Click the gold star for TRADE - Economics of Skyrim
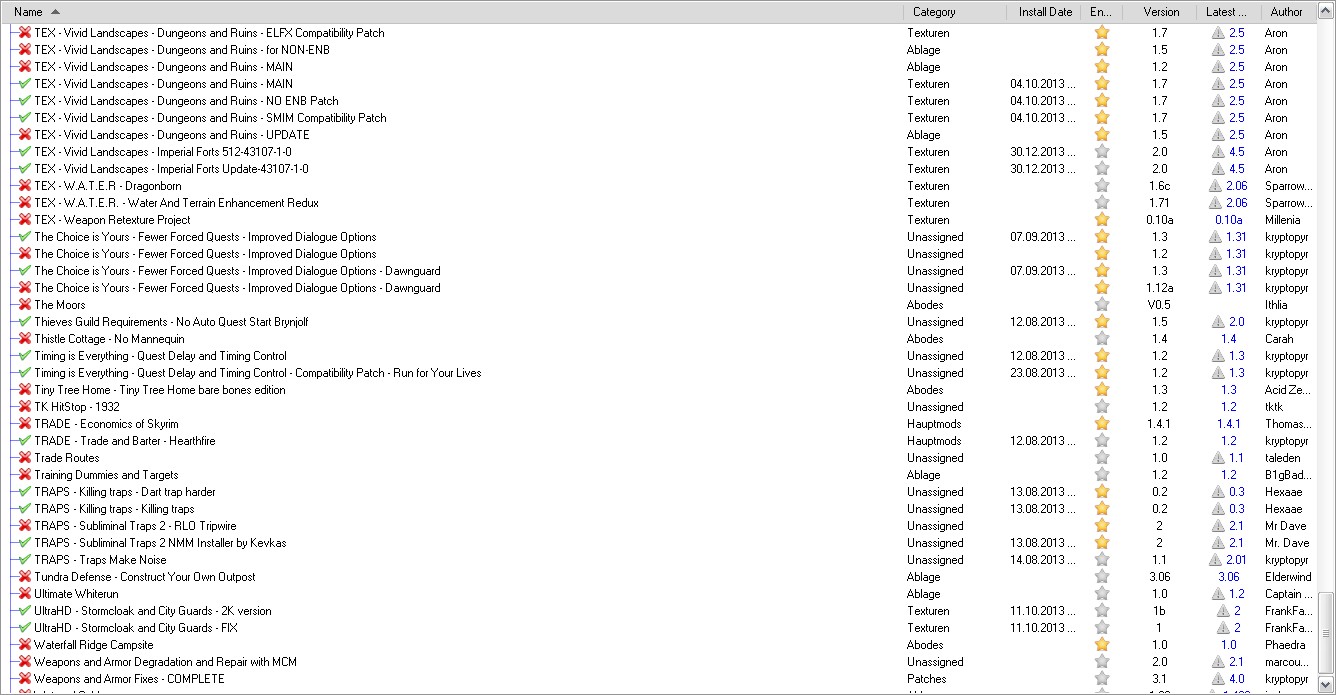 coord(1102,424)
